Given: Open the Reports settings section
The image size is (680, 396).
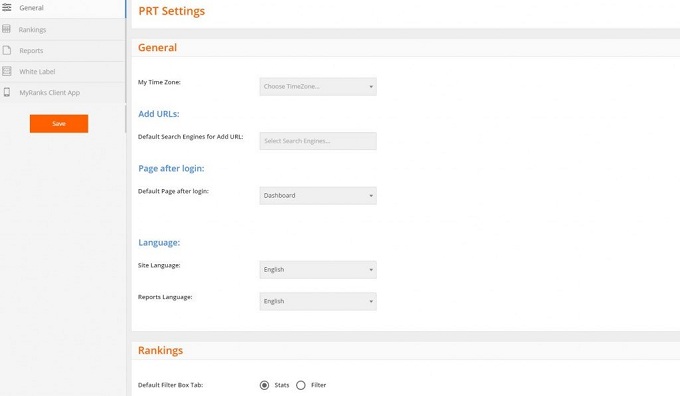Looking at the screenshot, I should click(x=62, y=51).
